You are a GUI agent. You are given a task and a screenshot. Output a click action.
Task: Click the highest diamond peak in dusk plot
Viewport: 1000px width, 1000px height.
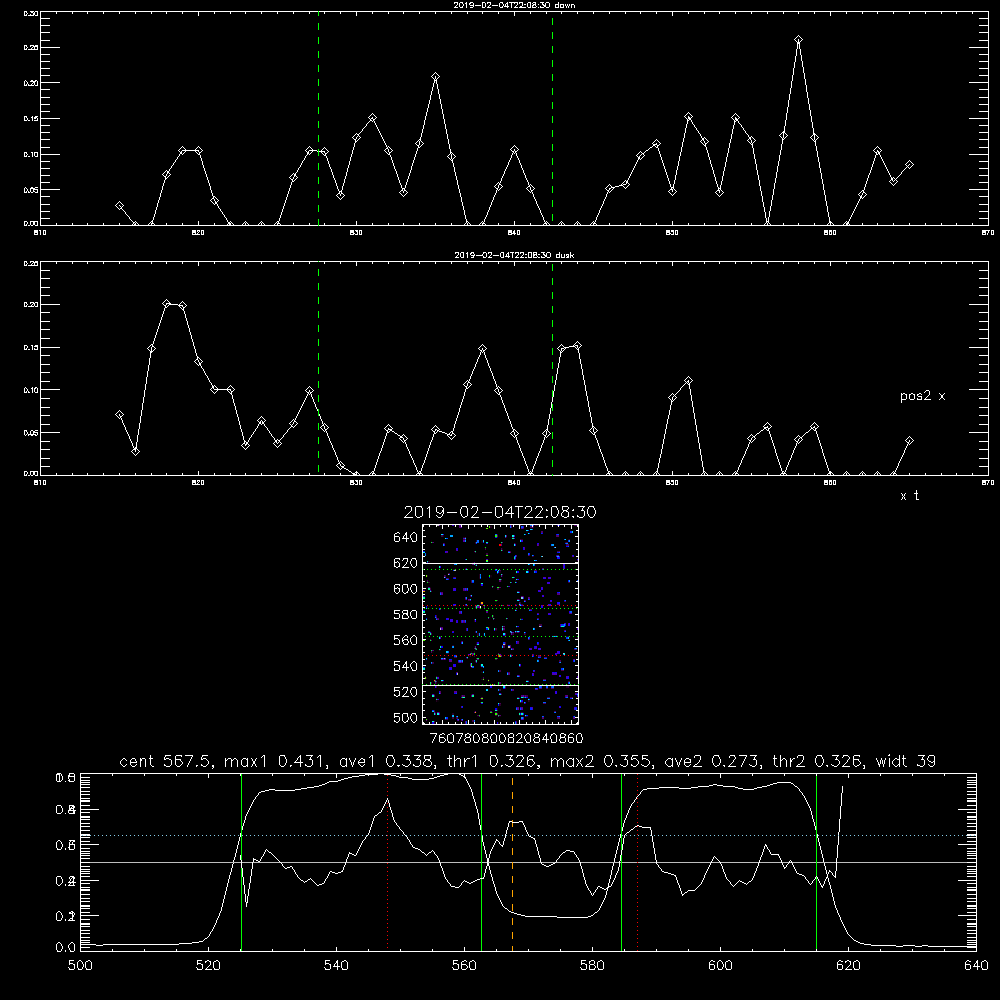[x=167, y=304]
